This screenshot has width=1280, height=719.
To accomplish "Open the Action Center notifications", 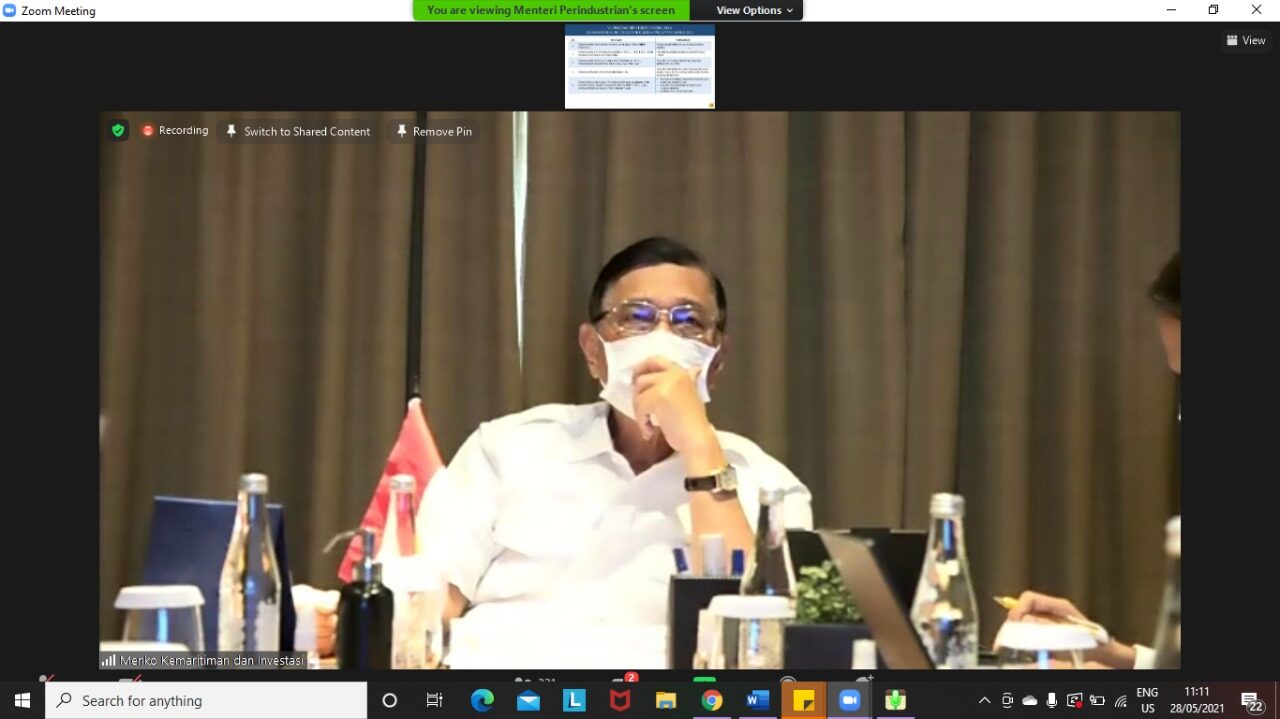I will 1253,701.
